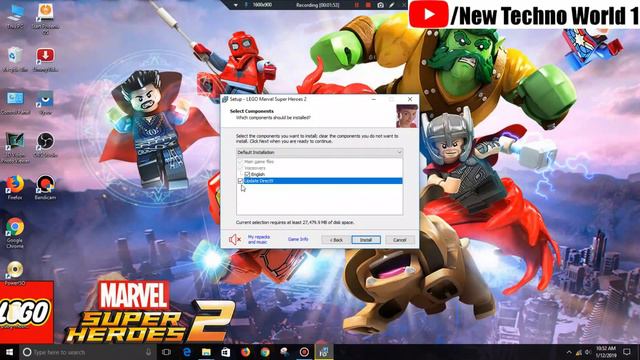The width and height of the screenshot is (640, 360).
Task: Click the repacker avatar image in setup header
Action: 407,116
